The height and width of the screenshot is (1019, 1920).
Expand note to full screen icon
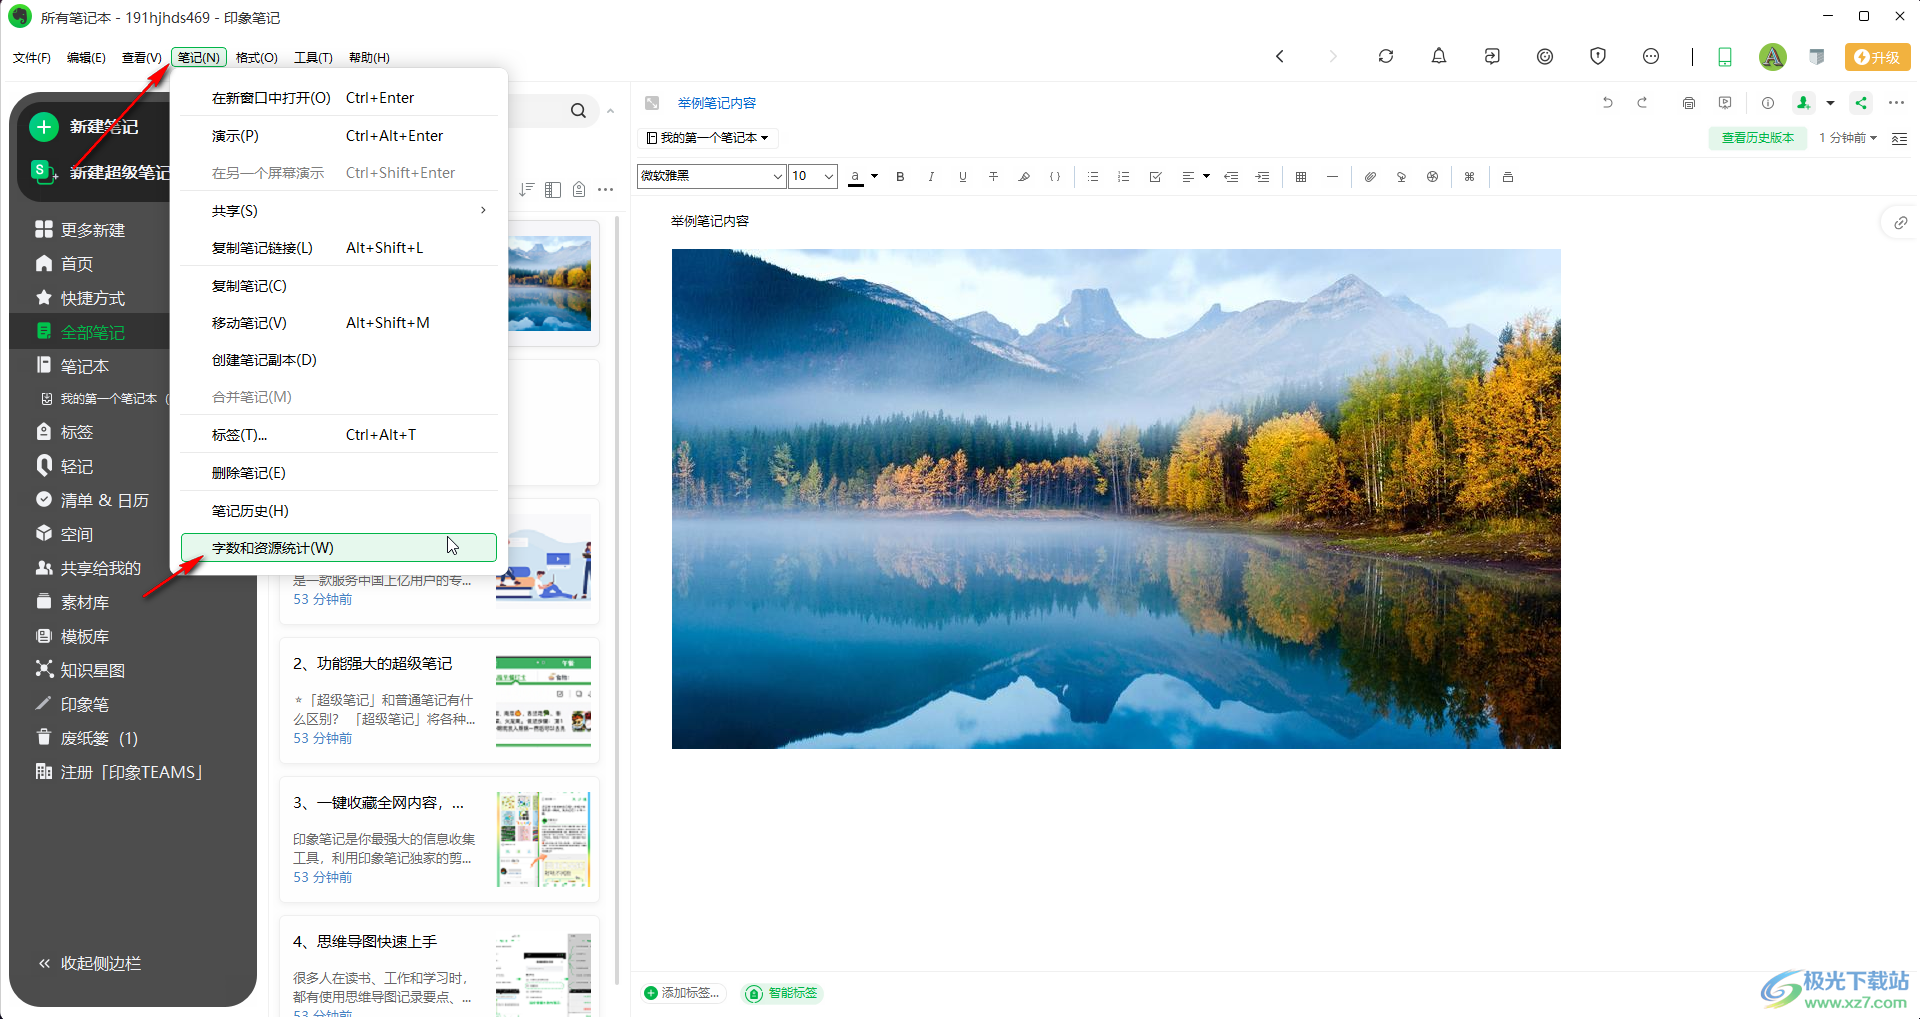pos(652,103)
